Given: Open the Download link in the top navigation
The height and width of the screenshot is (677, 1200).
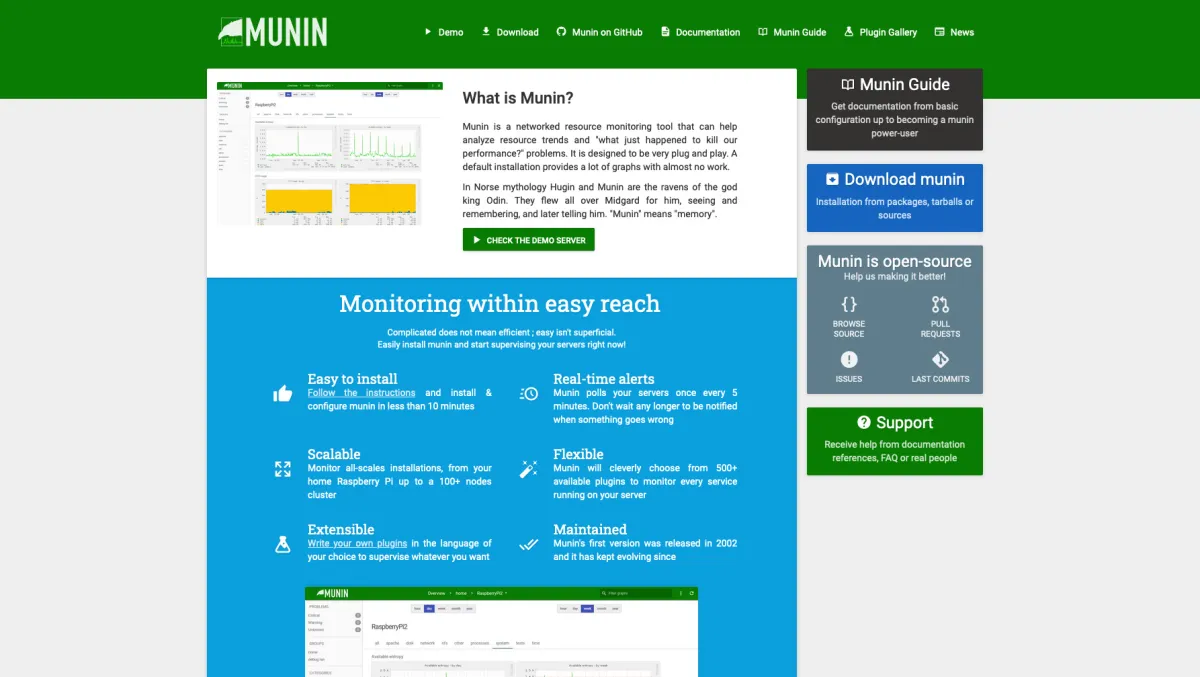Looking at the screenshot, I should pyautogui.click(x=510, y=32).
